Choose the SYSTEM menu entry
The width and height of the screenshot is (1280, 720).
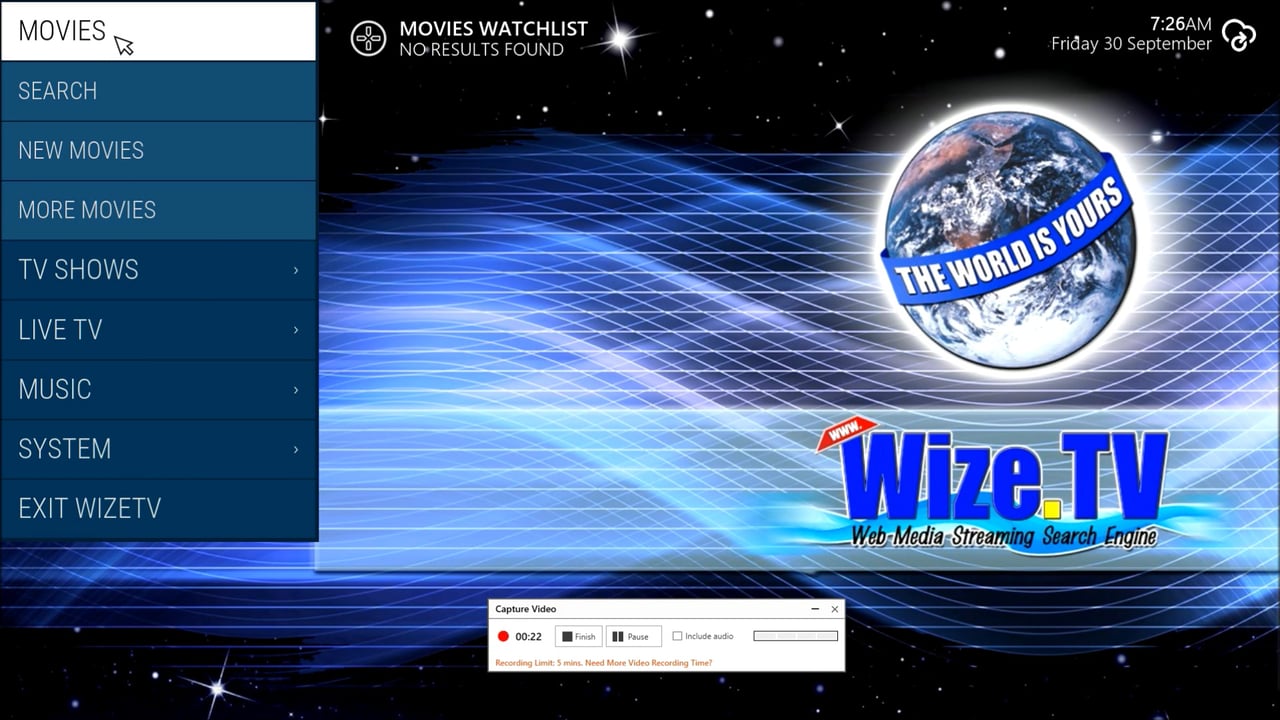(158, 449)
